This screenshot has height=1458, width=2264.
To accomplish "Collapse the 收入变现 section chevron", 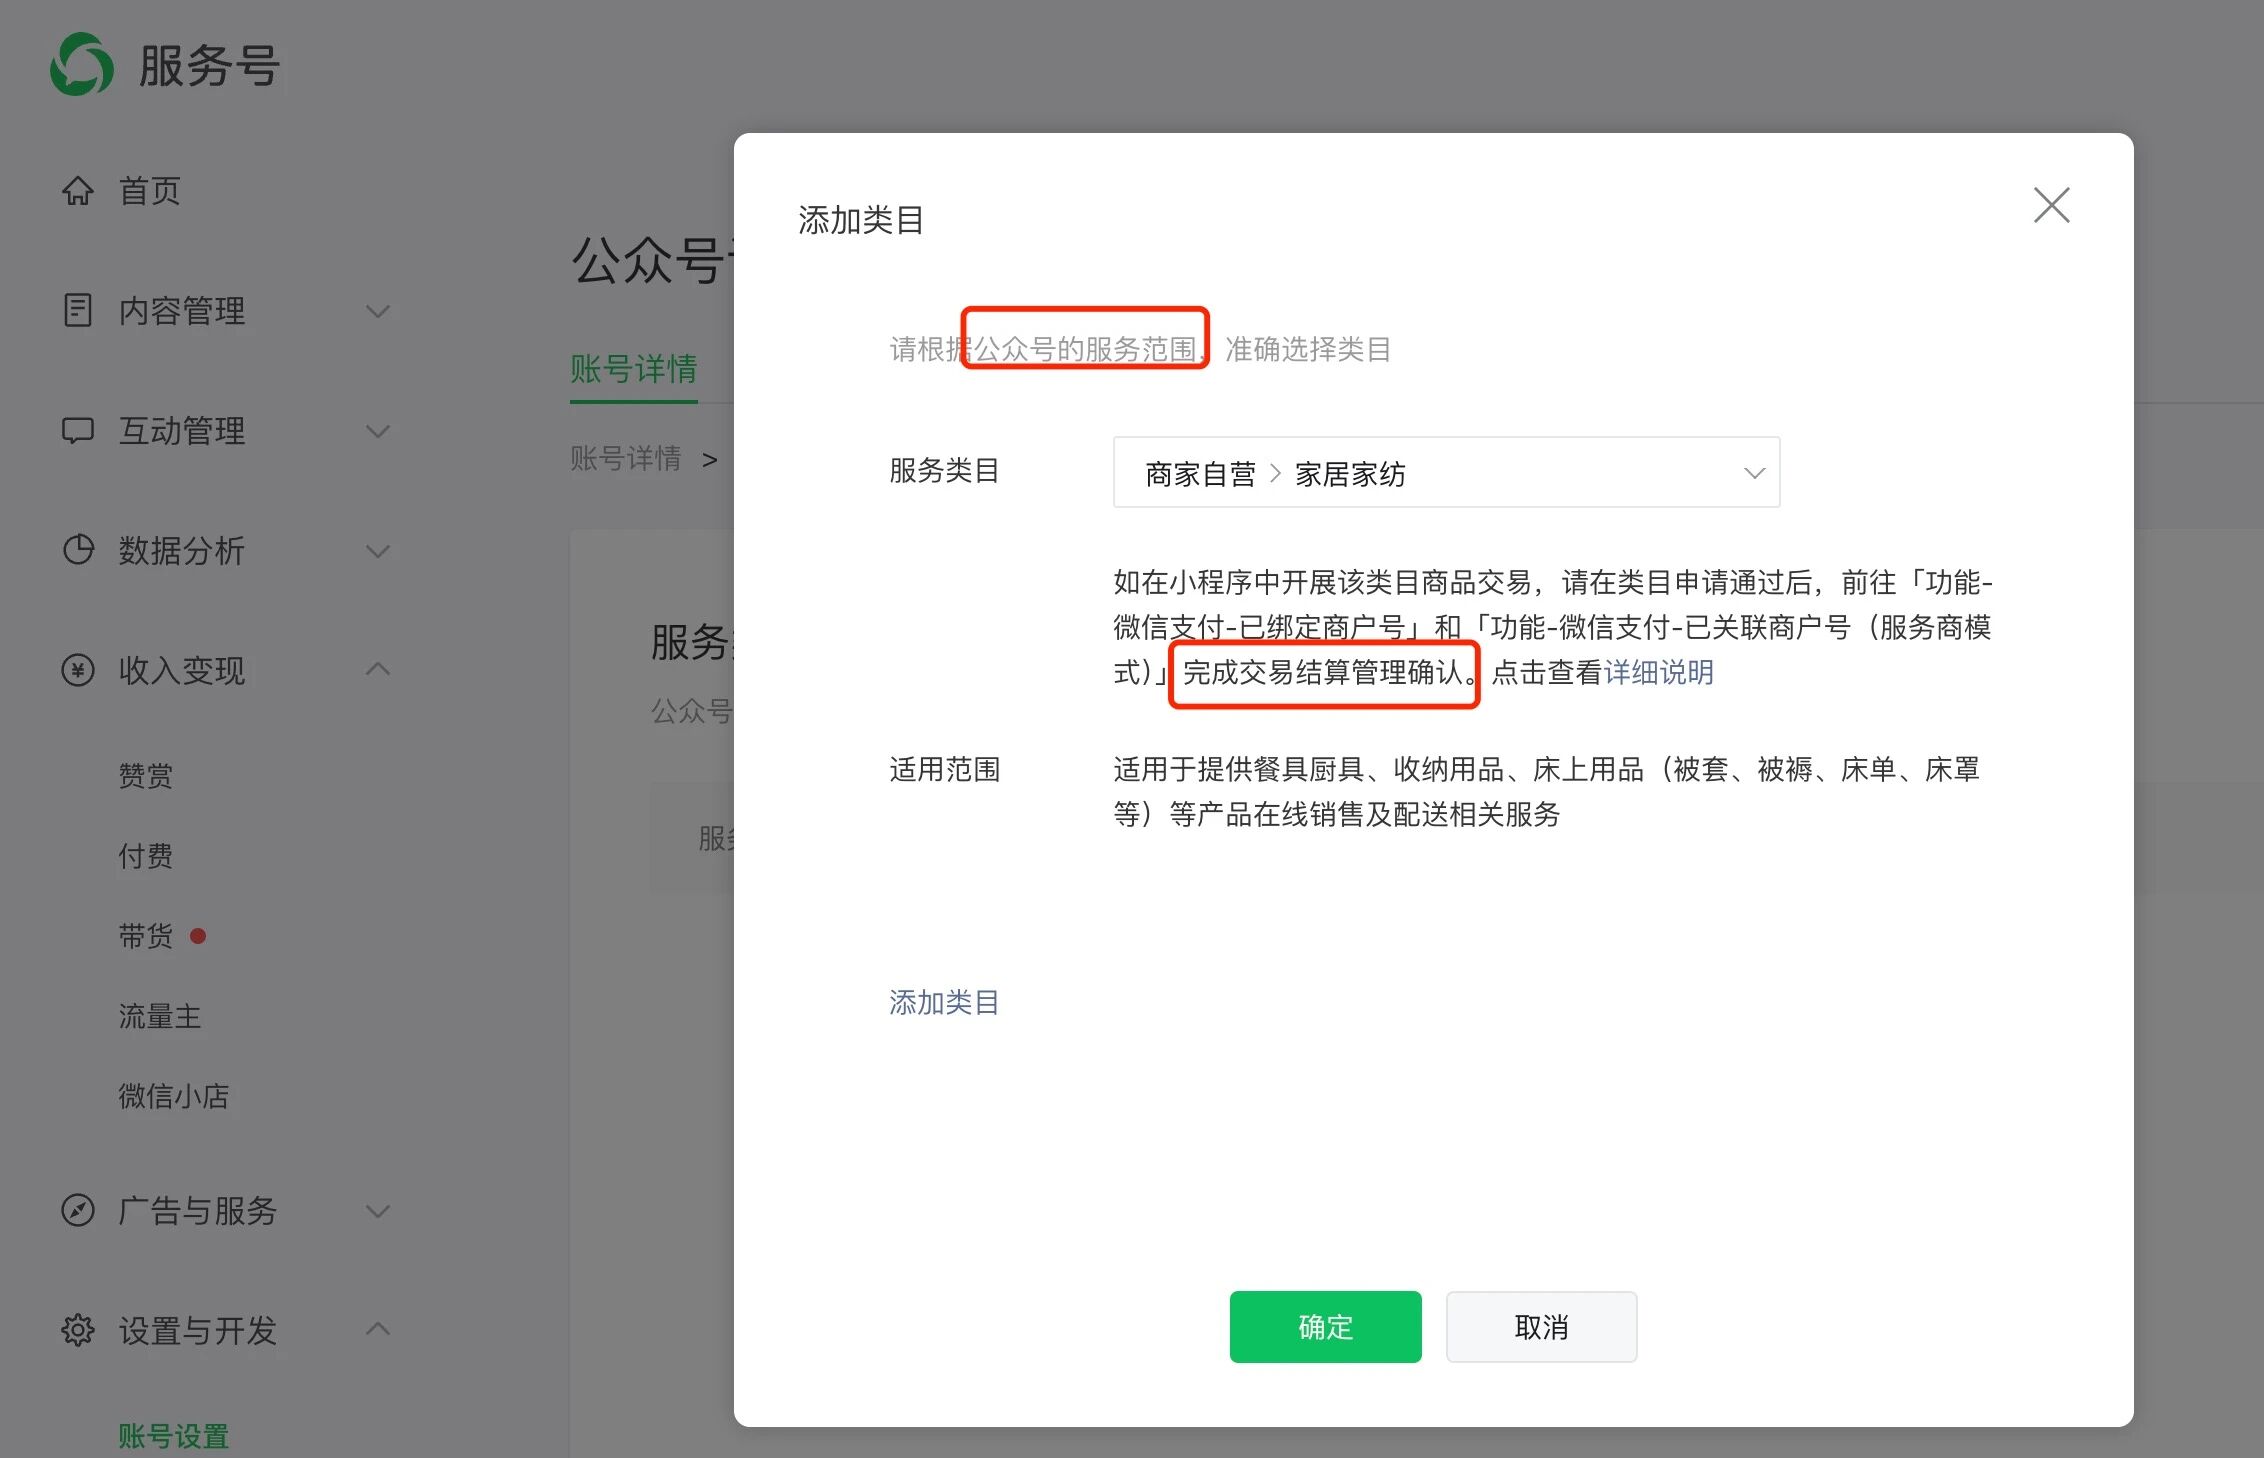I will (x=378, y=669).
